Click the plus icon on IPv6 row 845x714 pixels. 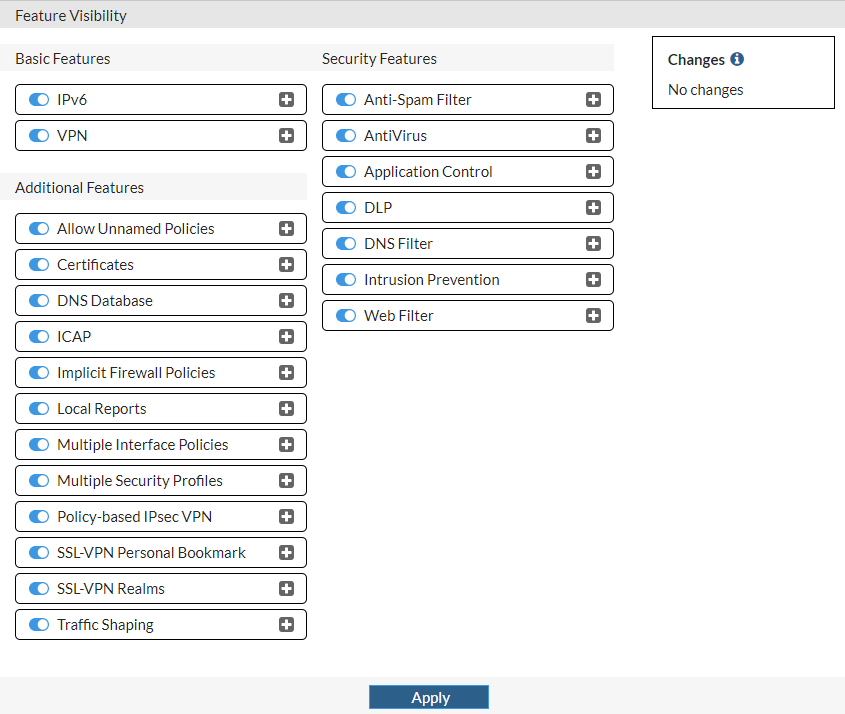[x=286, y=100]
